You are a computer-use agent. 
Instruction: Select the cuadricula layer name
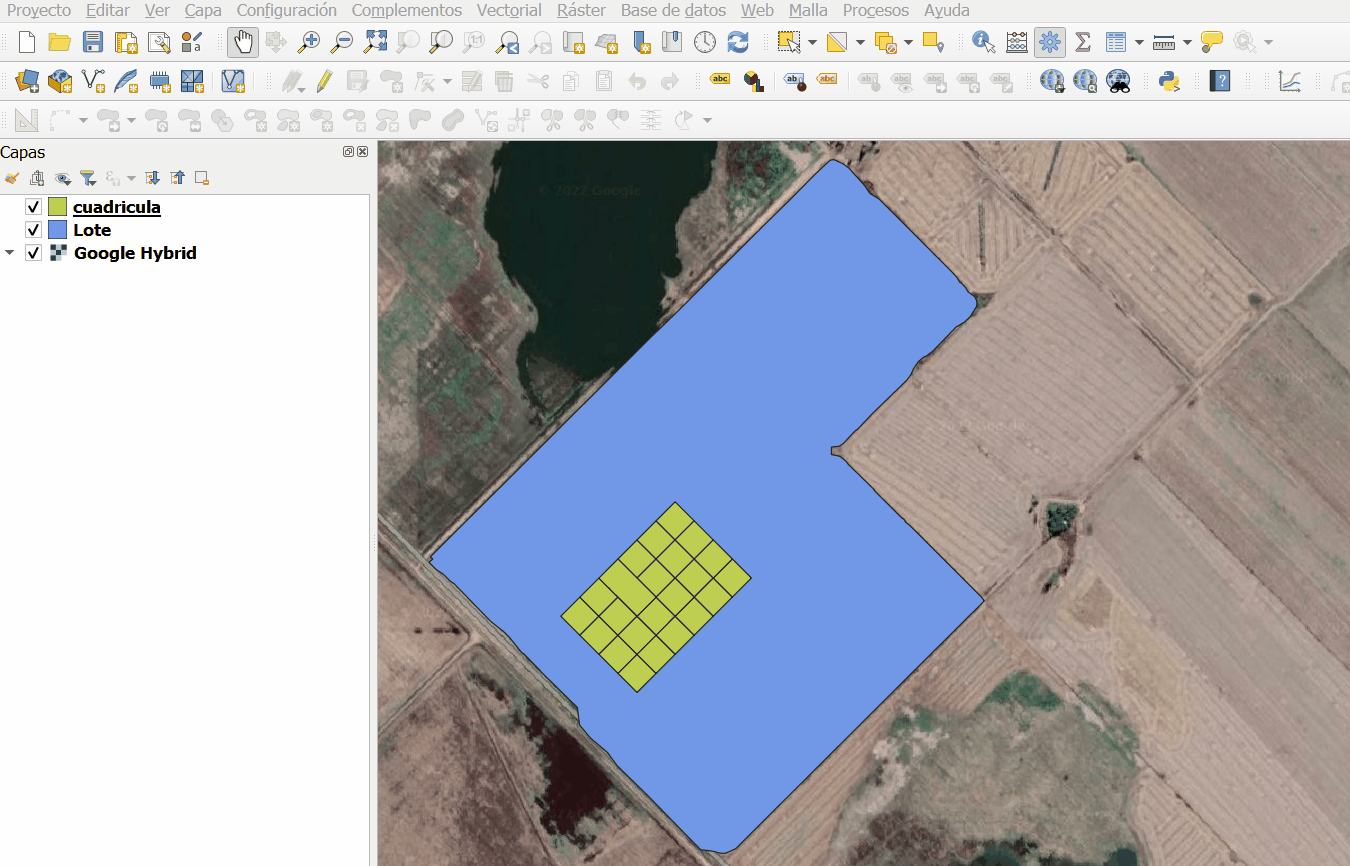coord(117,207)
